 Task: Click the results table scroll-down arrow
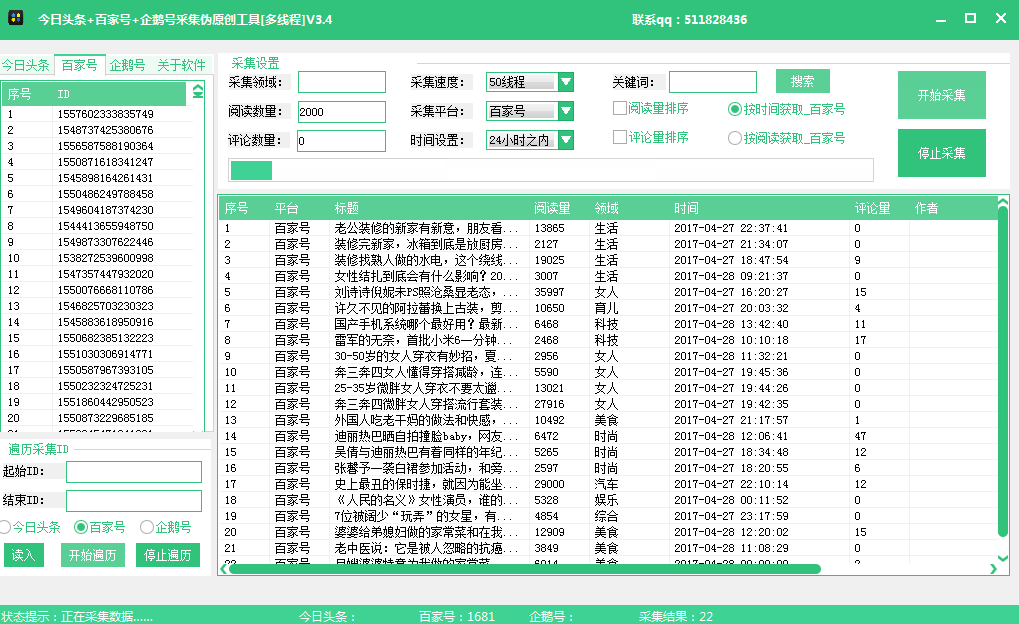1003,558
